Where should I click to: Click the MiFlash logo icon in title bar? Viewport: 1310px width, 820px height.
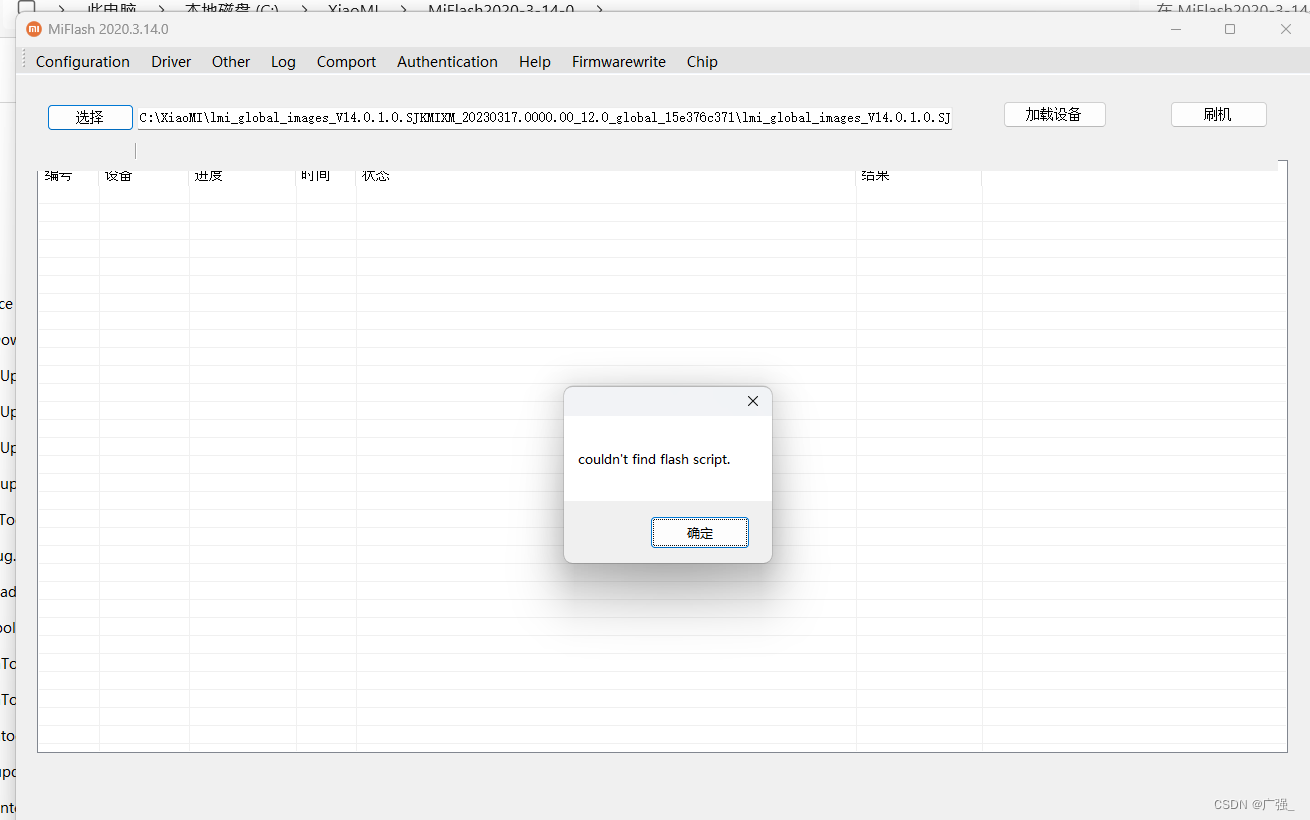coord(34,29)
